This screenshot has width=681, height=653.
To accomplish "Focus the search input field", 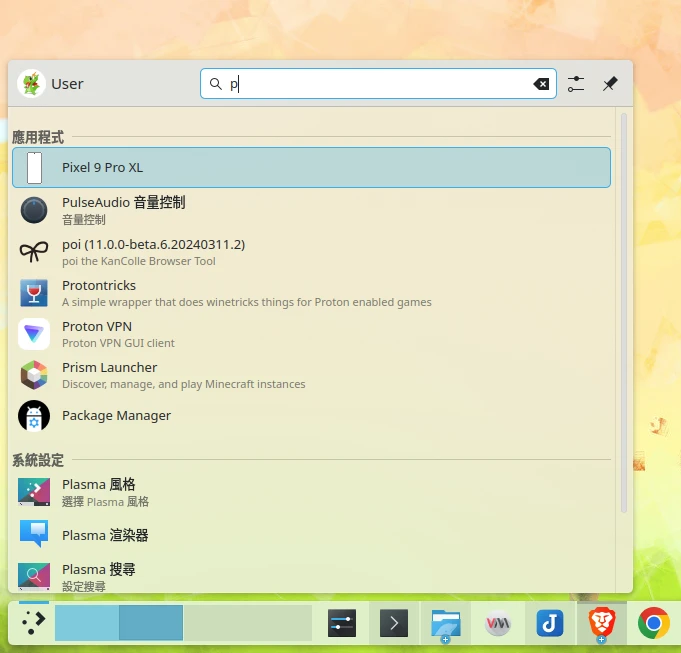I will click(x=378, y=84).
